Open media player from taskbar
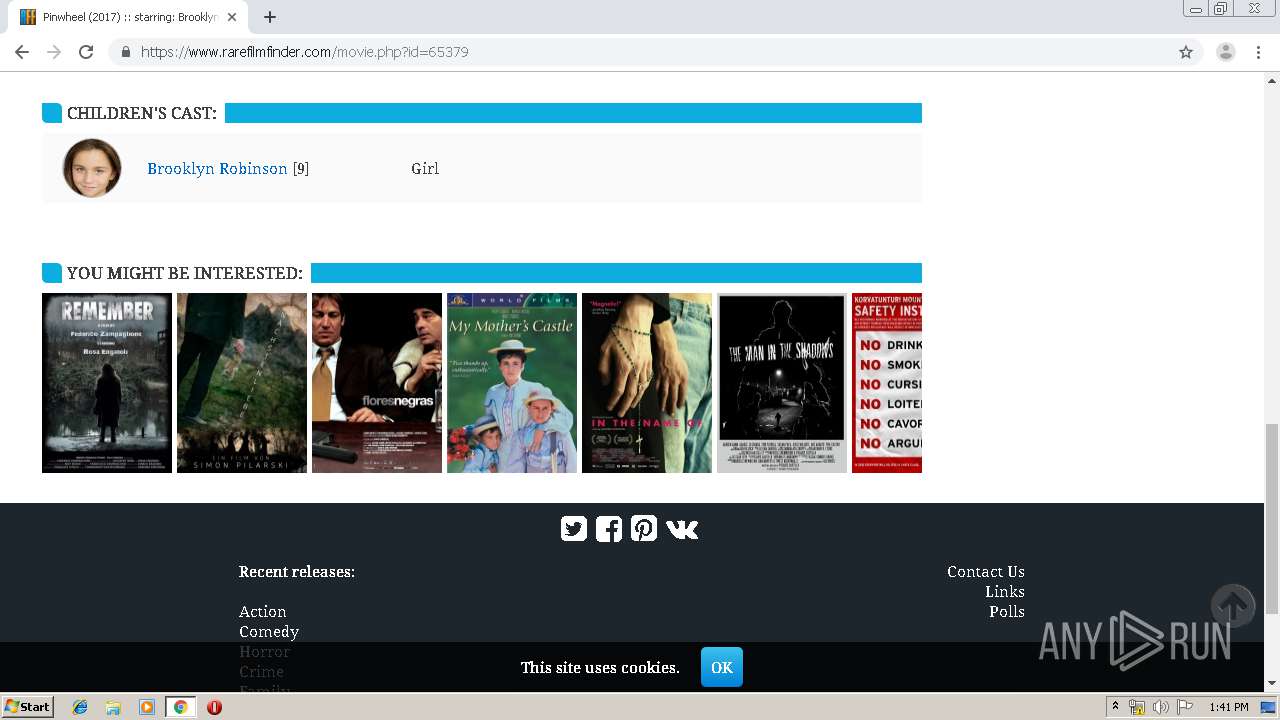Viewport: 1280px width, 720px height. 146,707
